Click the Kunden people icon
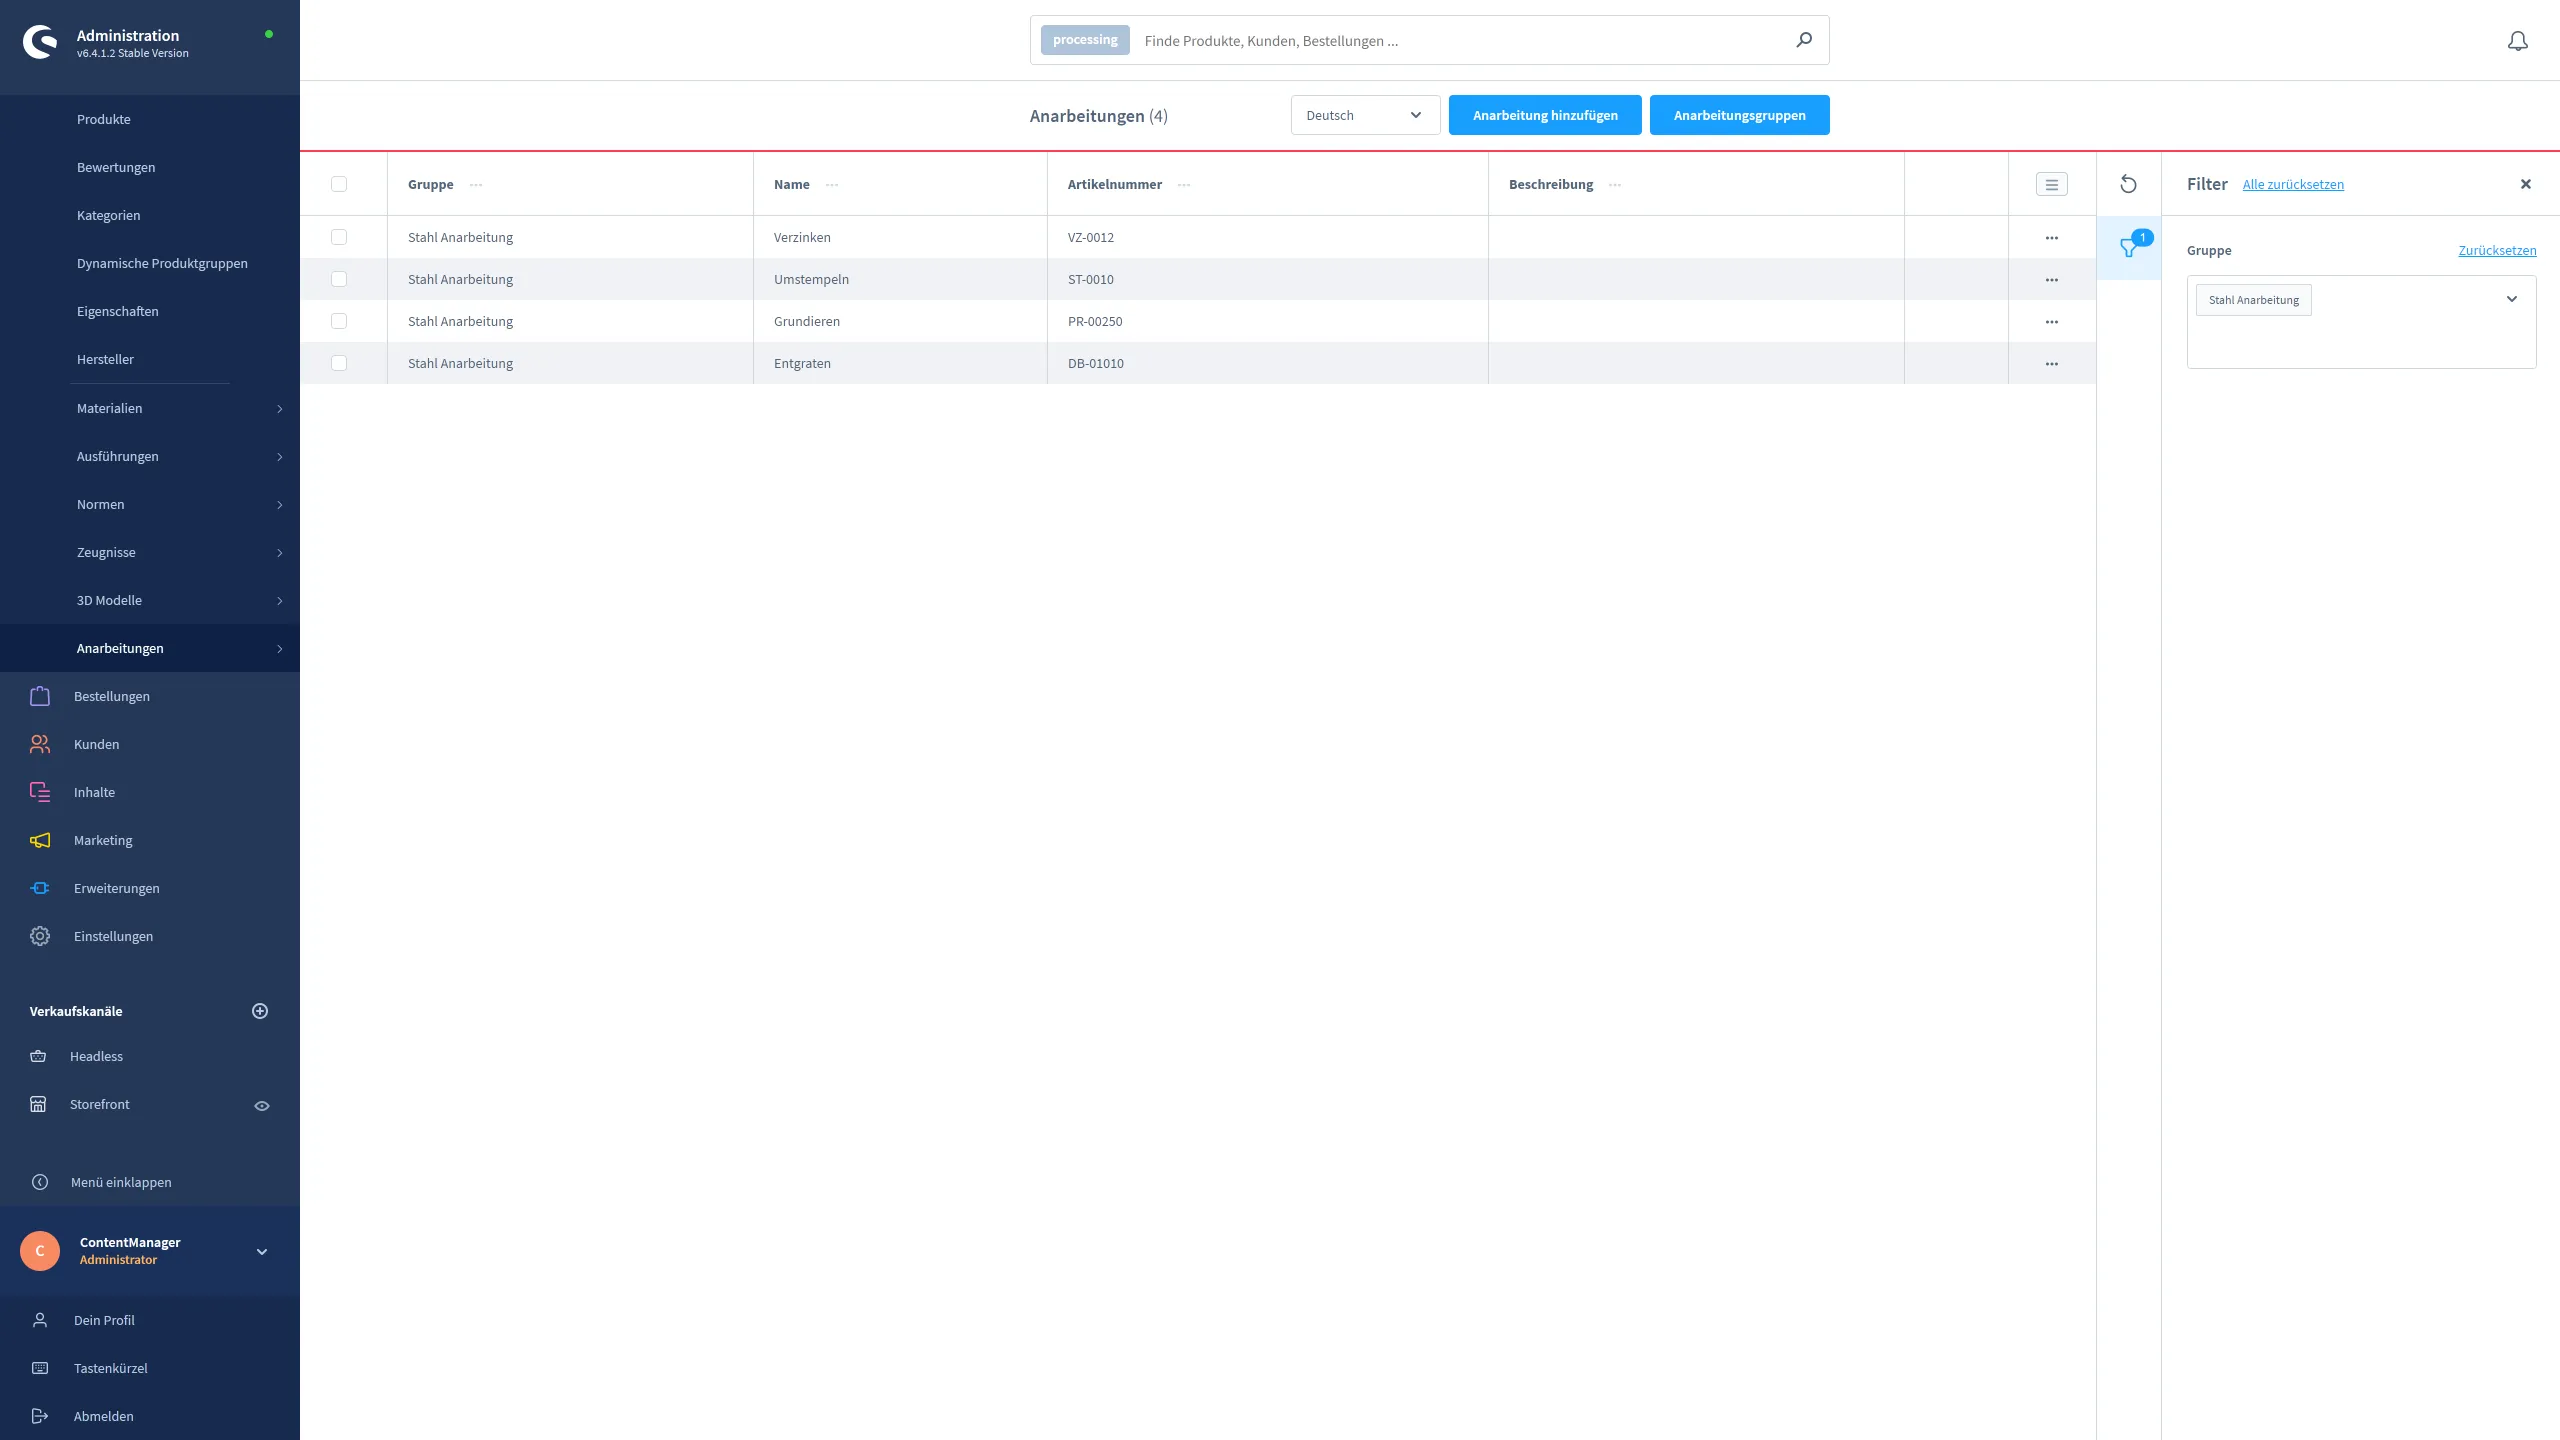 pos(40,744)
